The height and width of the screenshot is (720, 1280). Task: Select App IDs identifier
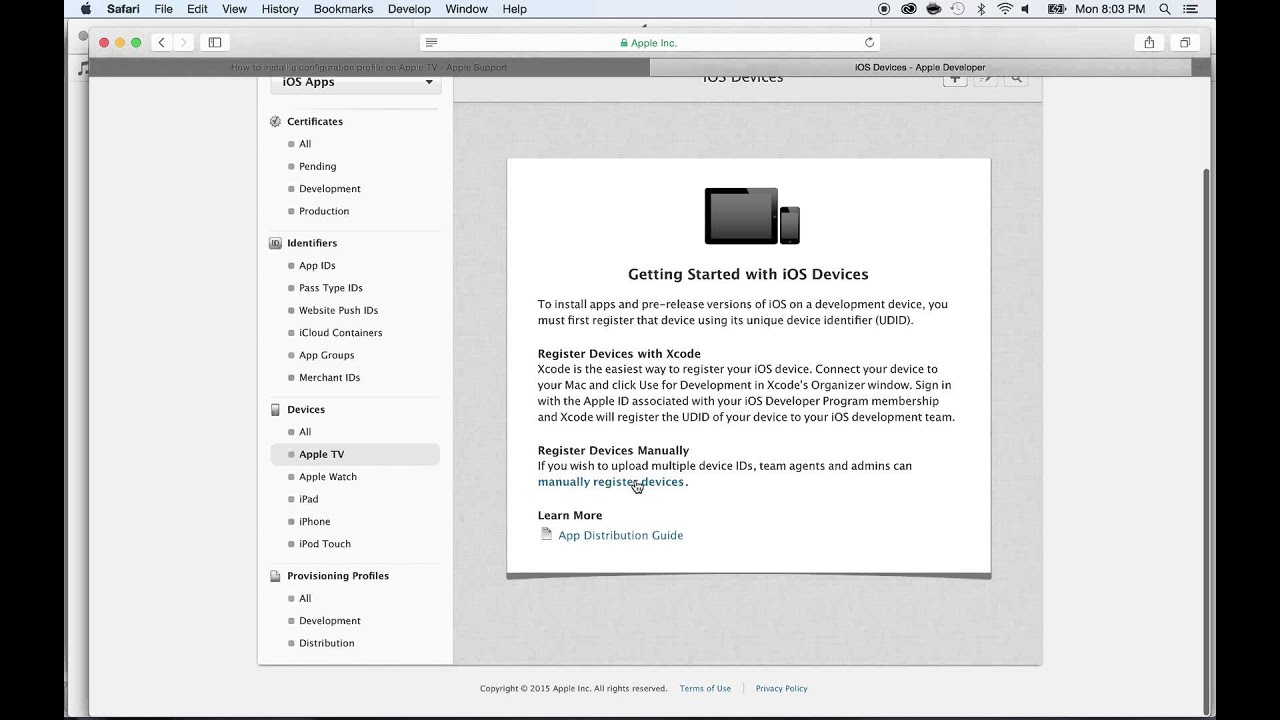(317, 266)
